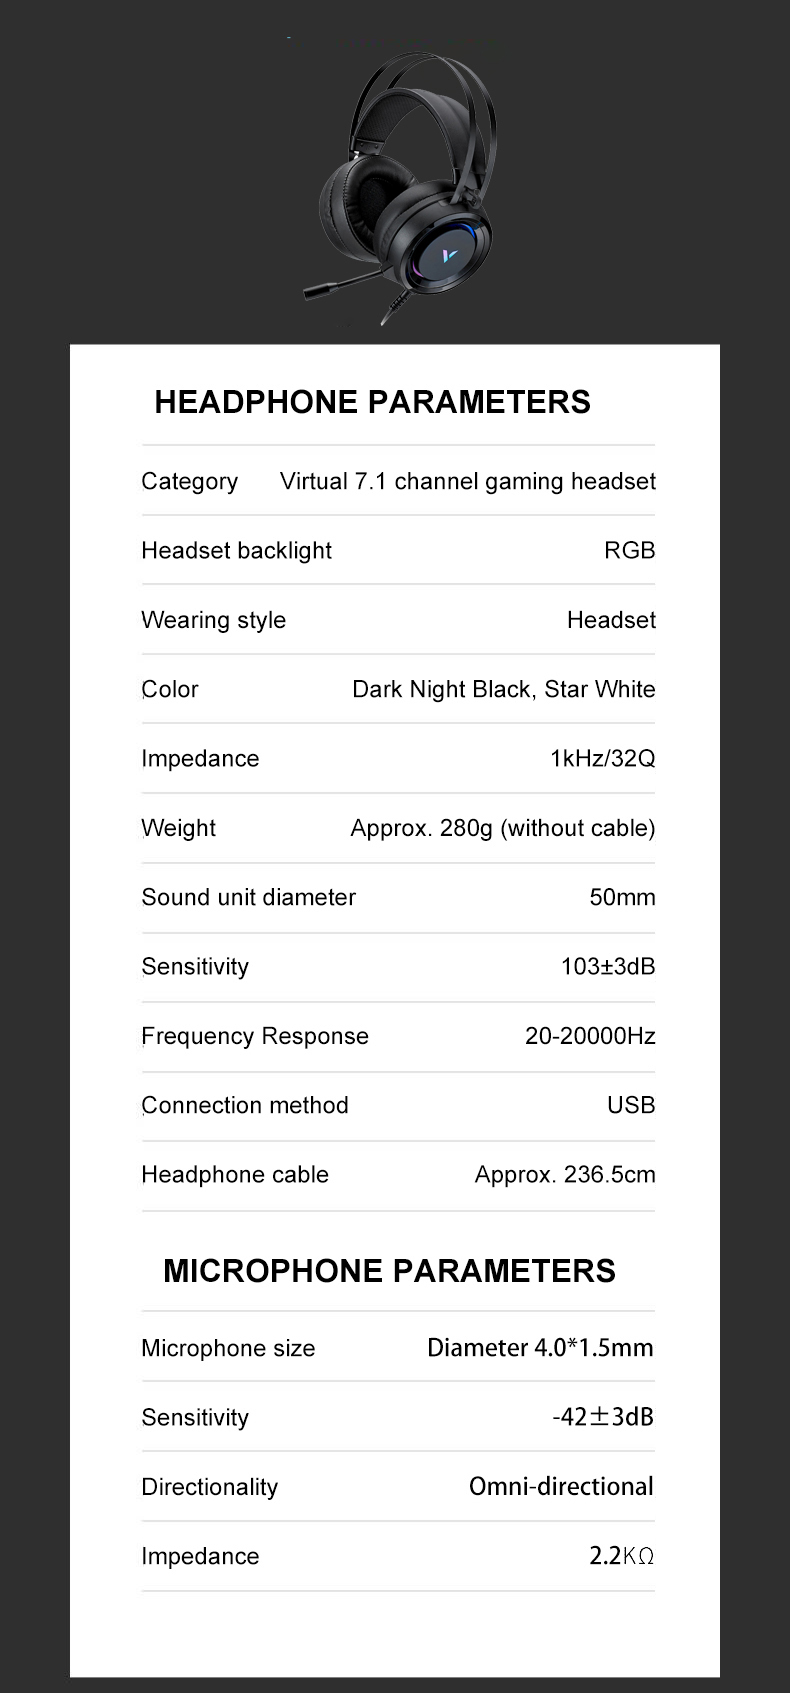
Task: Click the Microphone size label
Action: 228,1349
